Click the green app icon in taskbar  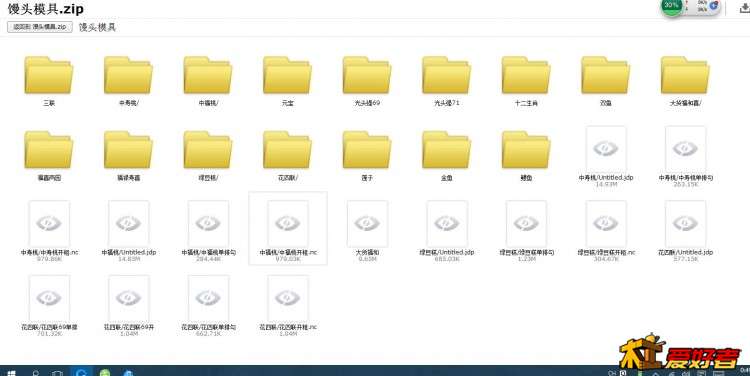coord(105,372)
